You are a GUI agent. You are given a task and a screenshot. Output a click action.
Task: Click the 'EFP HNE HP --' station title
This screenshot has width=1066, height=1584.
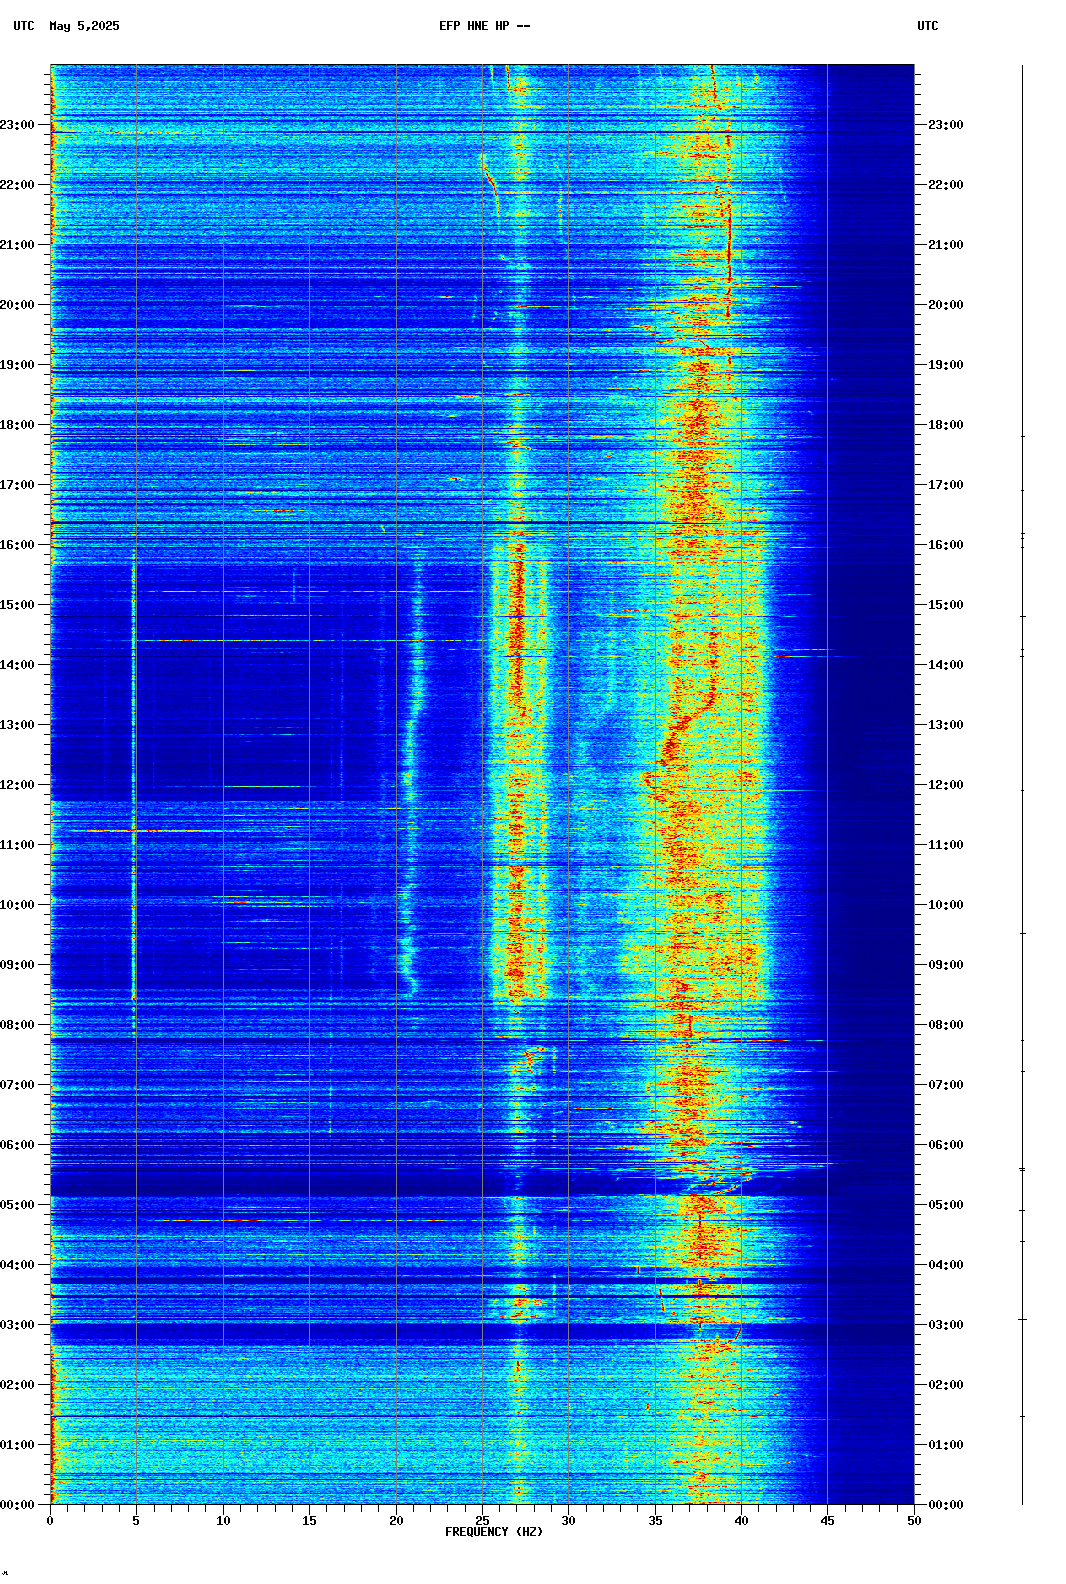point(485,26)
